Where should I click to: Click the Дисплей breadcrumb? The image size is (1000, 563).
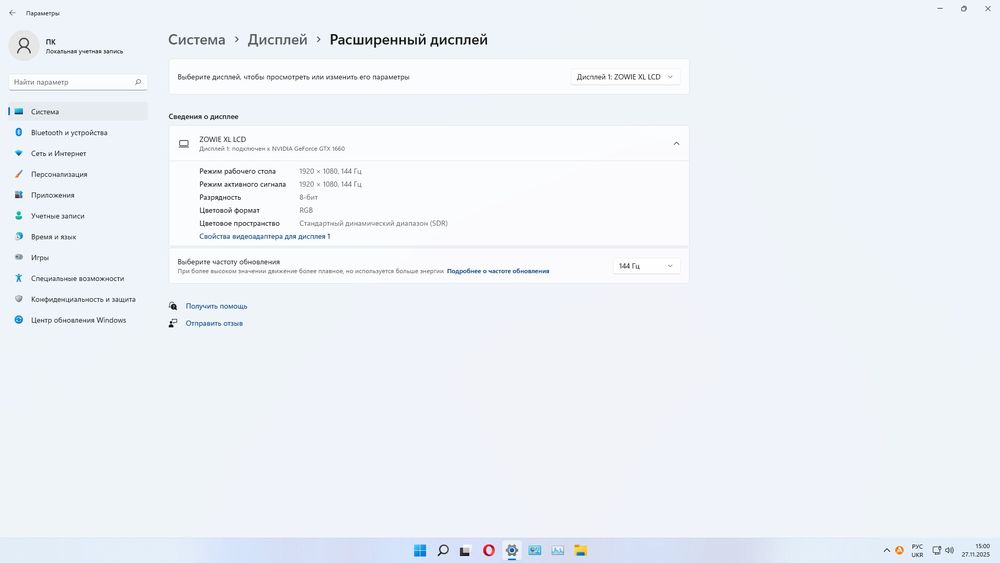(277, 40)
